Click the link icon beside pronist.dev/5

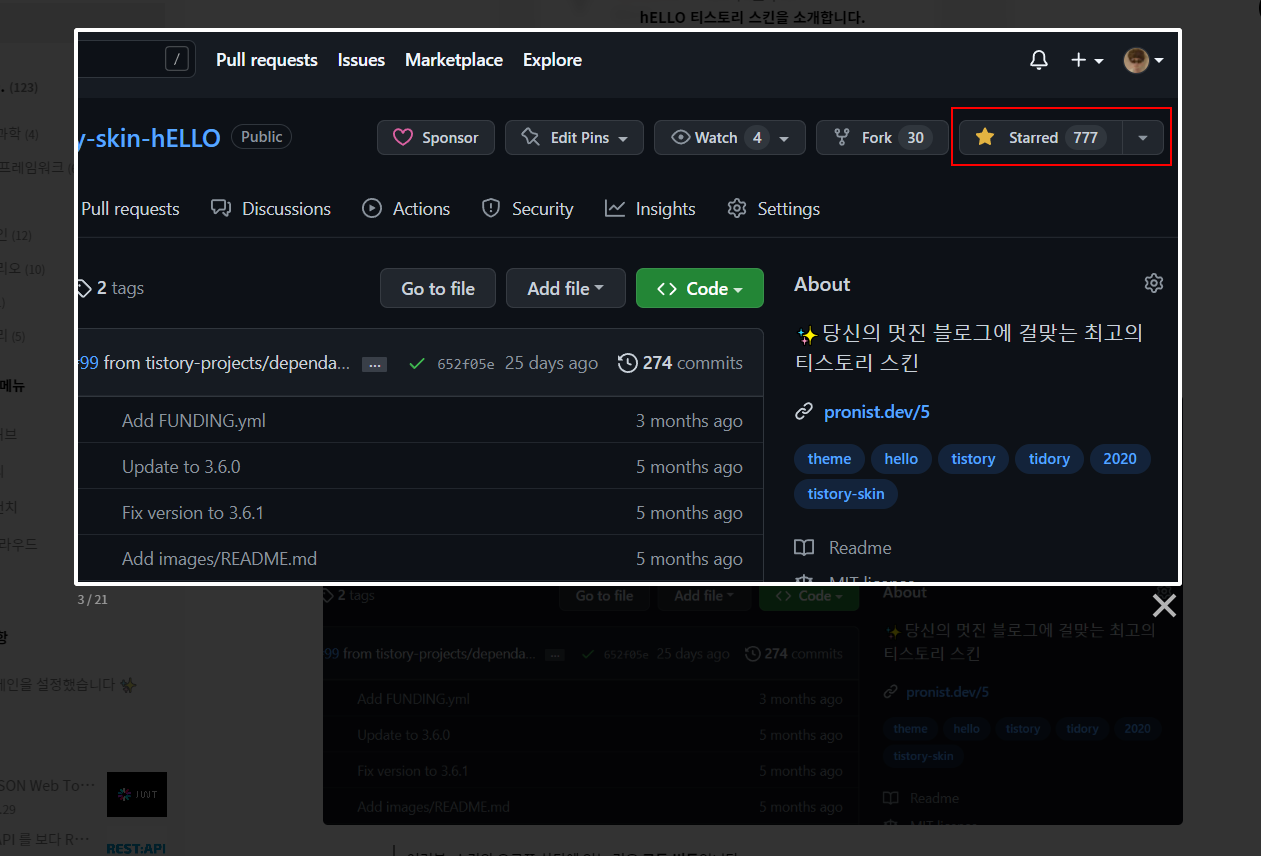point(804,410)
